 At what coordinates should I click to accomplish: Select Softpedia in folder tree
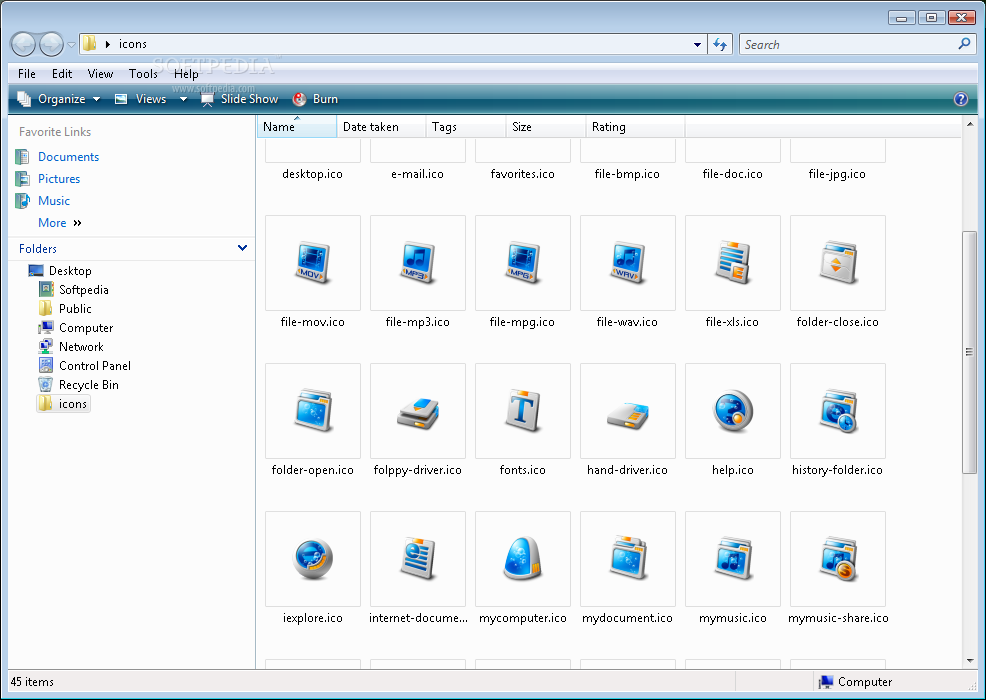(x=83, y=289)
